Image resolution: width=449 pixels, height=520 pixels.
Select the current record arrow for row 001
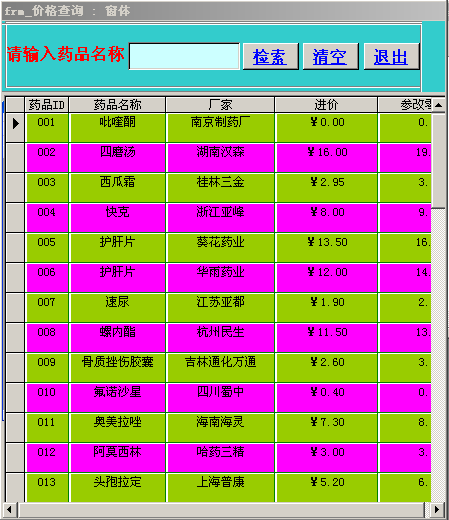[x=15, y=127]
